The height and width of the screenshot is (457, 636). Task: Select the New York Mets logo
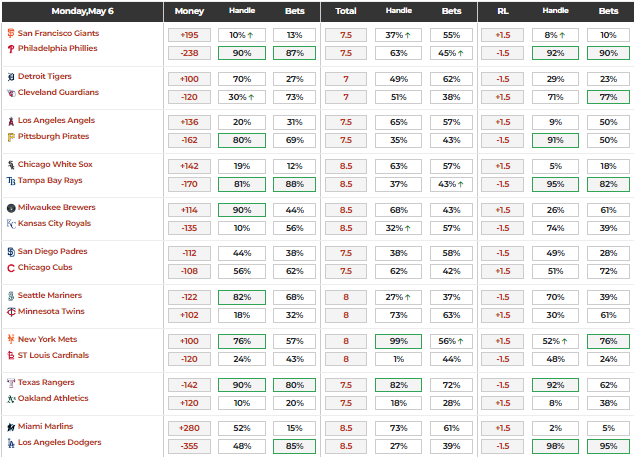point(11,340)
